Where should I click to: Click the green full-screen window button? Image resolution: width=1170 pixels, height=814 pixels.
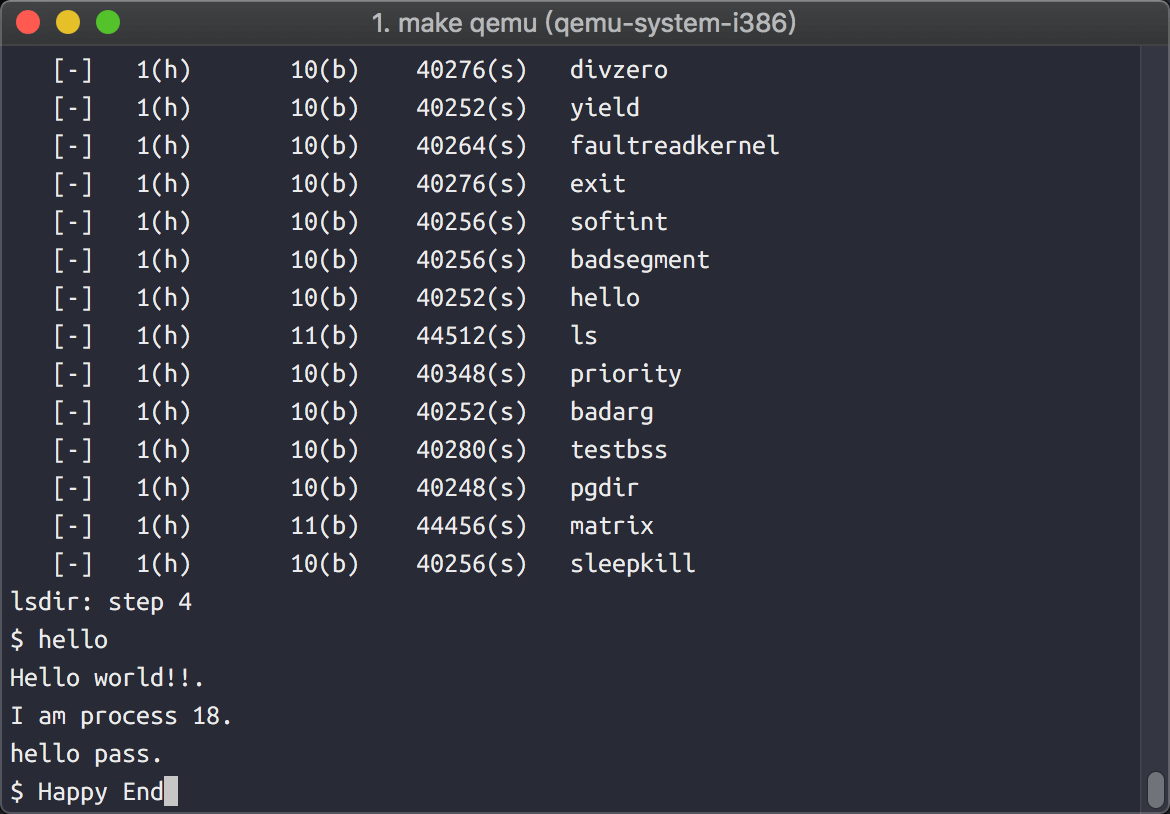click(x=107, y=22)
